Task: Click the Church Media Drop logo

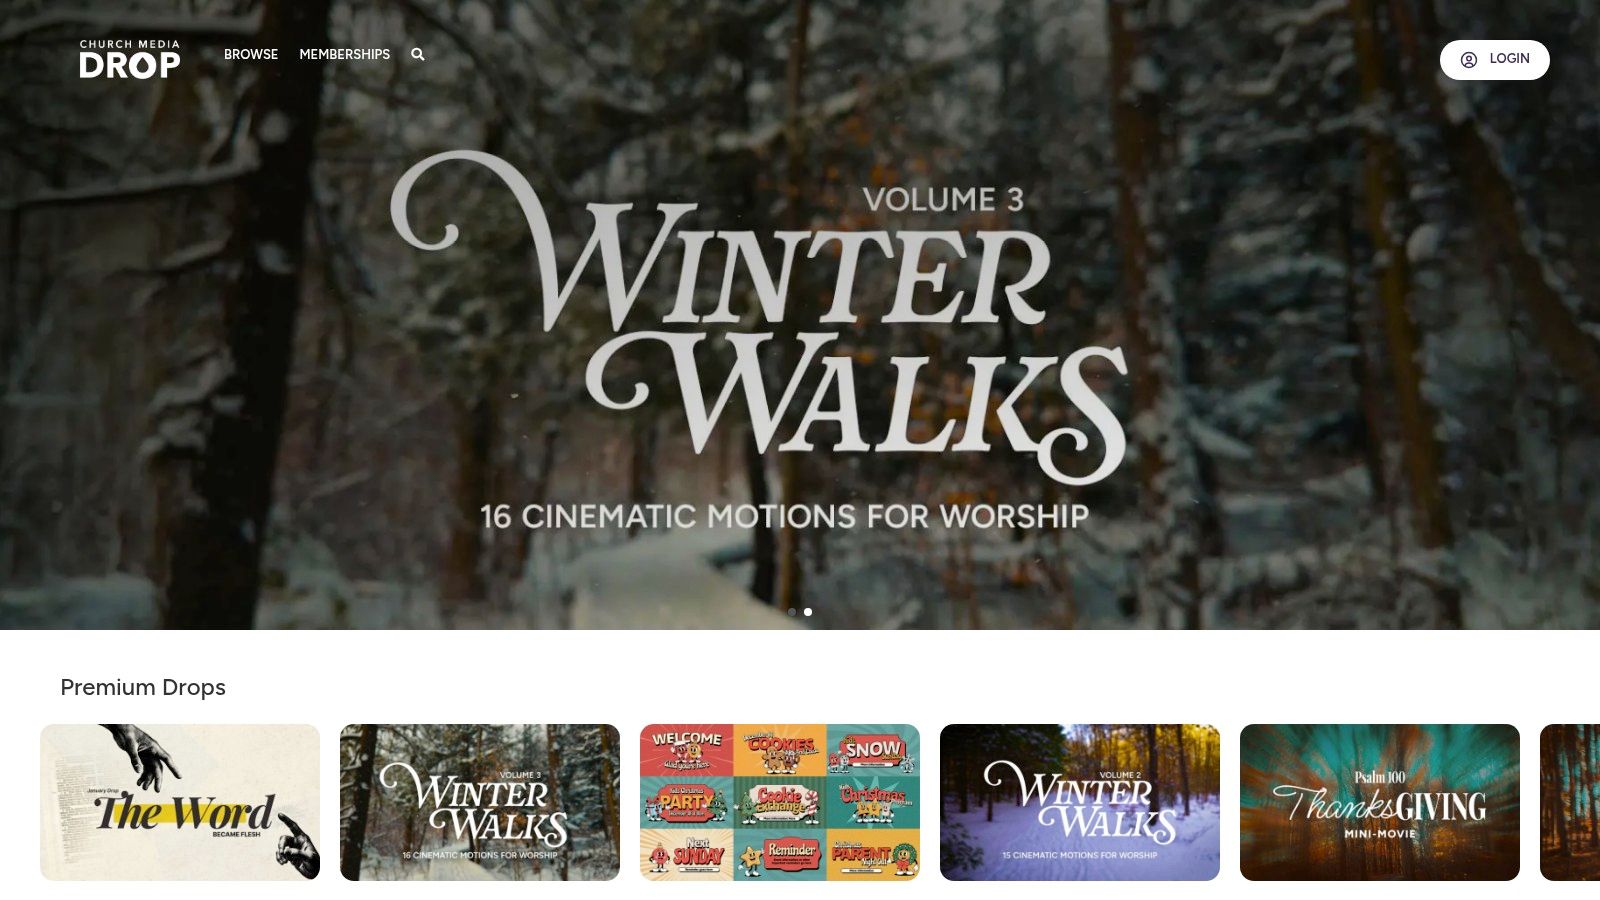Action: click(130, 59)
